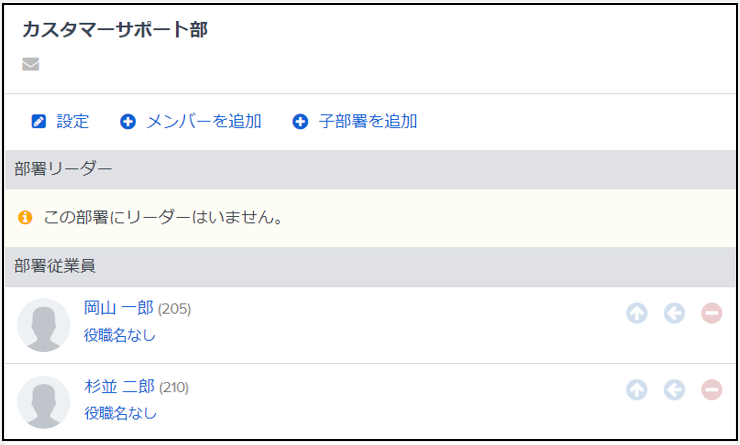Click the pencil edit icon beside 設定

click(39, 122)
